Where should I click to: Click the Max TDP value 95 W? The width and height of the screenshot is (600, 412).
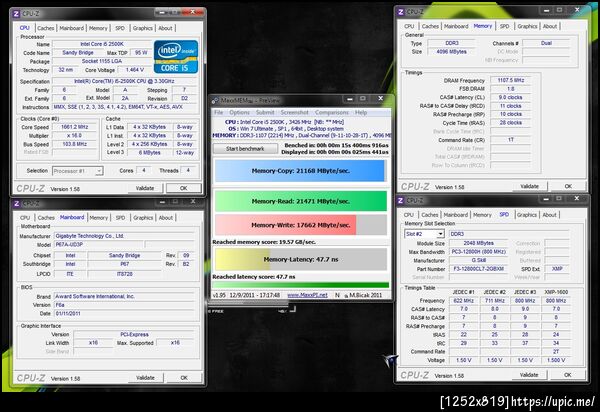pos(141,53)
